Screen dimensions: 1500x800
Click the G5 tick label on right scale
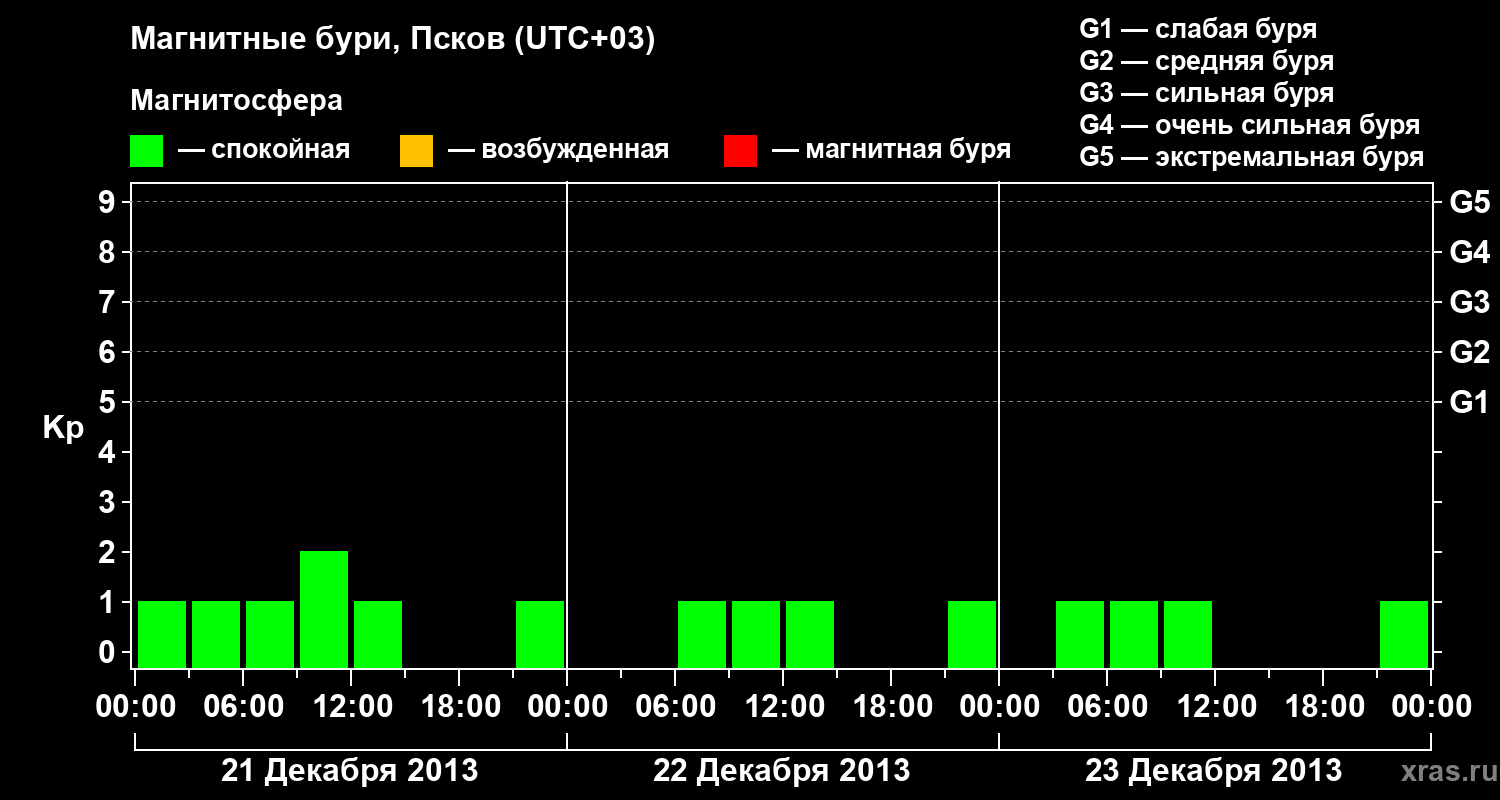click(1469, 203)
